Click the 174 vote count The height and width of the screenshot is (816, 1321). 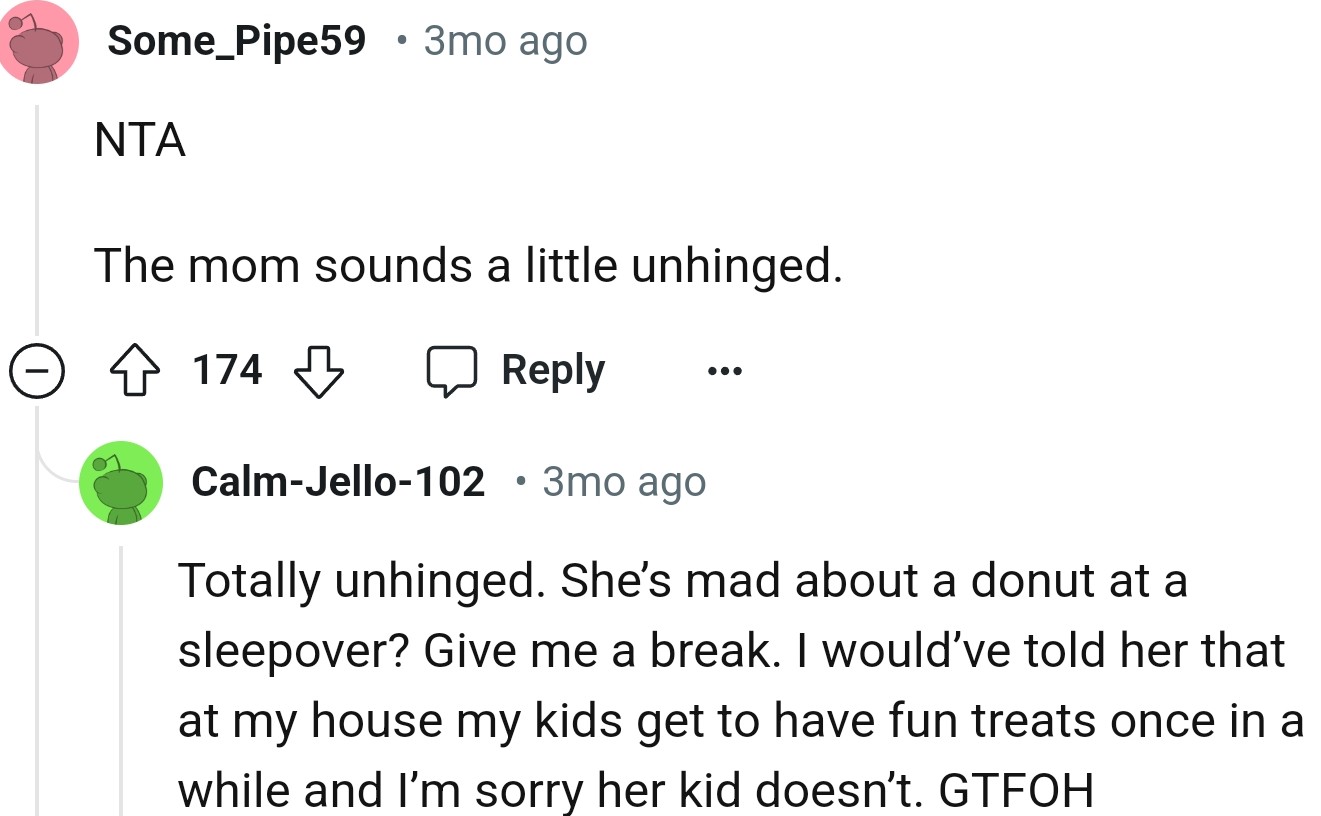pyautogui.click(x=228, y=371)
